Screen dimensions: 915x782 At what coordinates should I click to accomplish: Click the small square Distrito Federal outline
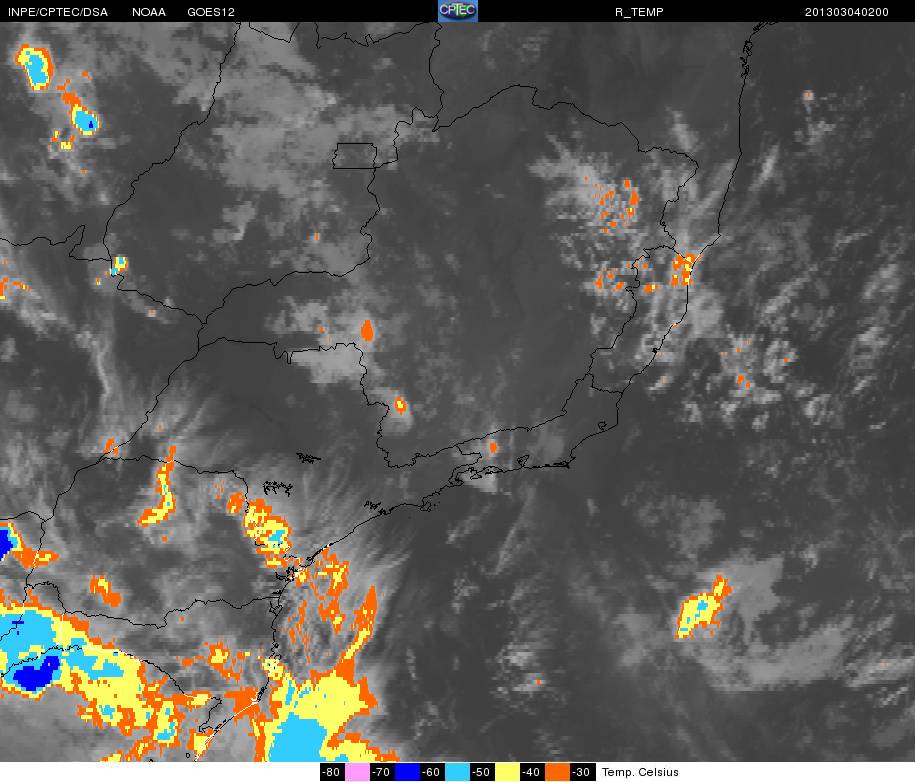point(355,156)
